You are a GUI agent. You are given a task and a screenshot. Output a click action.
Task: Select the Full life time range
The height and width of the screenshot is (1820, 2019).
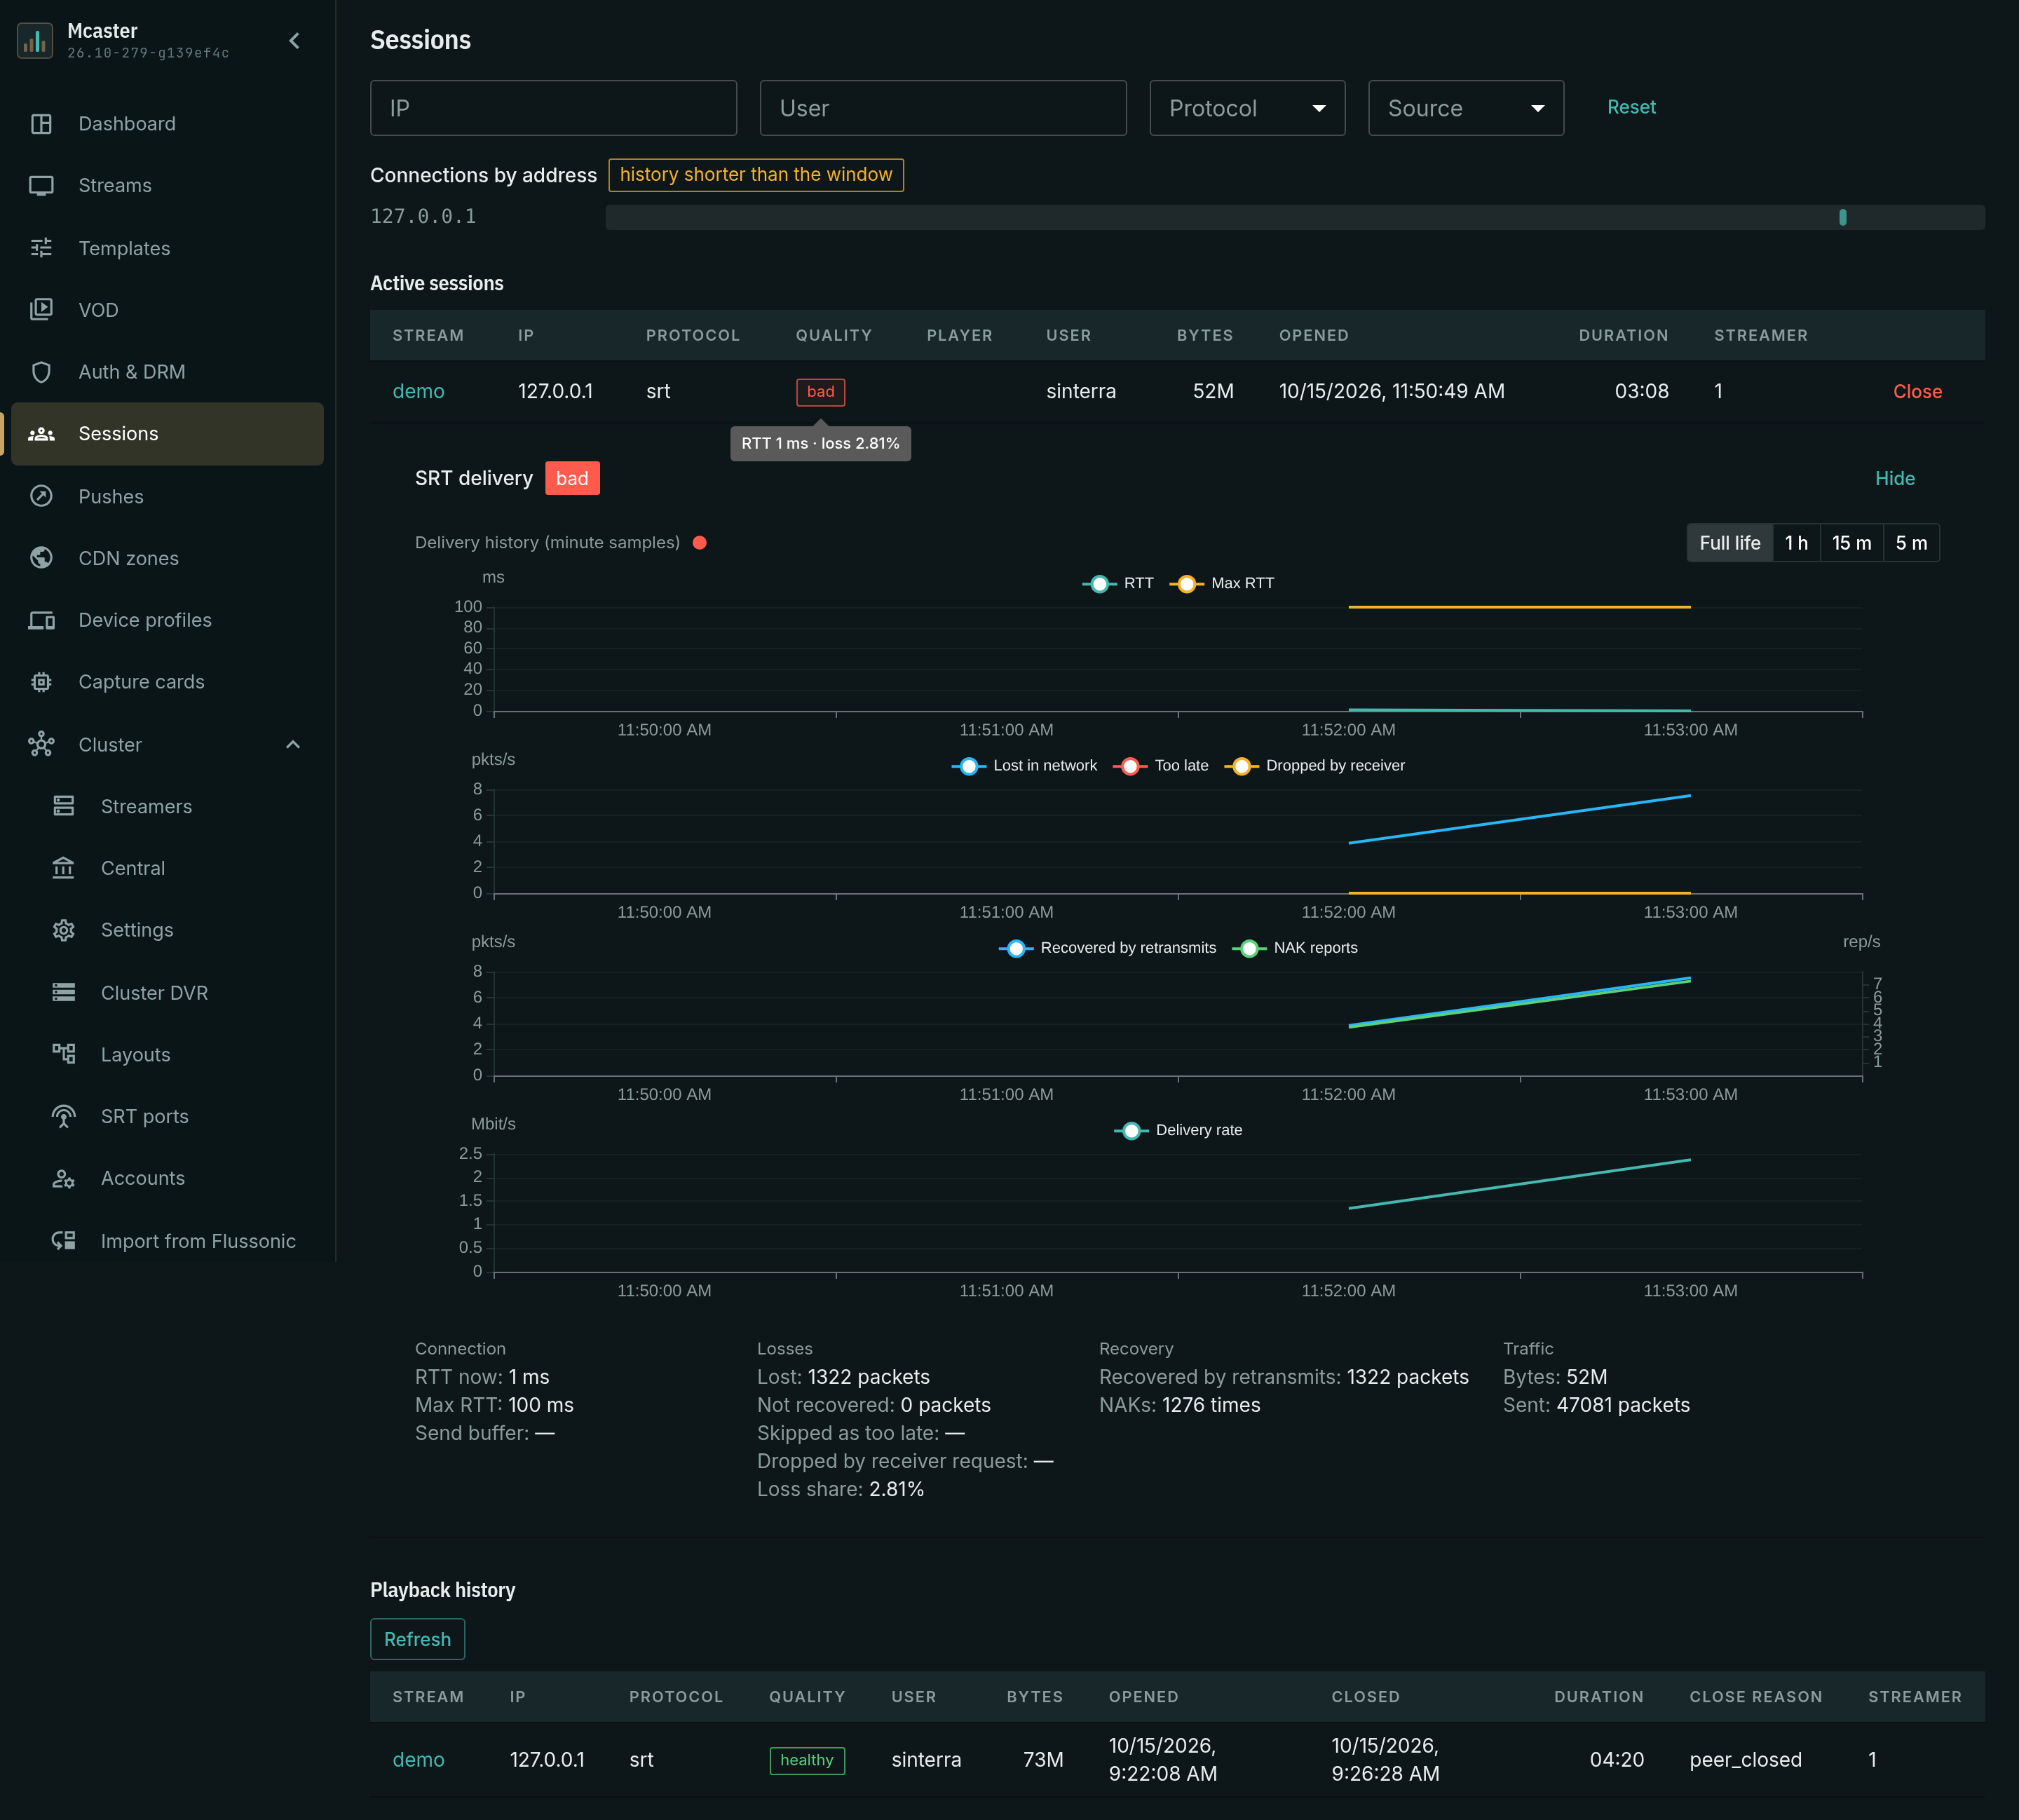click(1729, 543)
